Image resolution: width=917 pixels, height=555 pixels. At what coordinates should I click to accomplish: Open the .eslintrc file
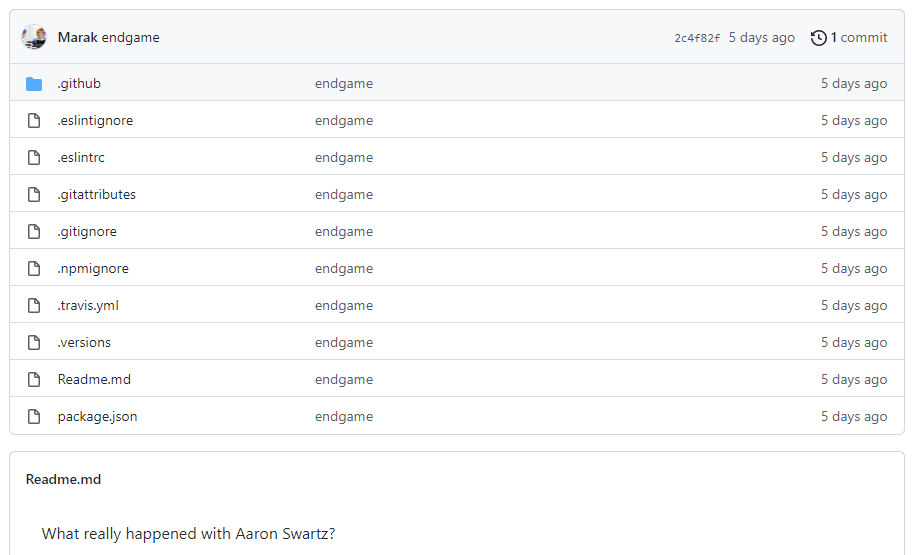click(81, 158)
